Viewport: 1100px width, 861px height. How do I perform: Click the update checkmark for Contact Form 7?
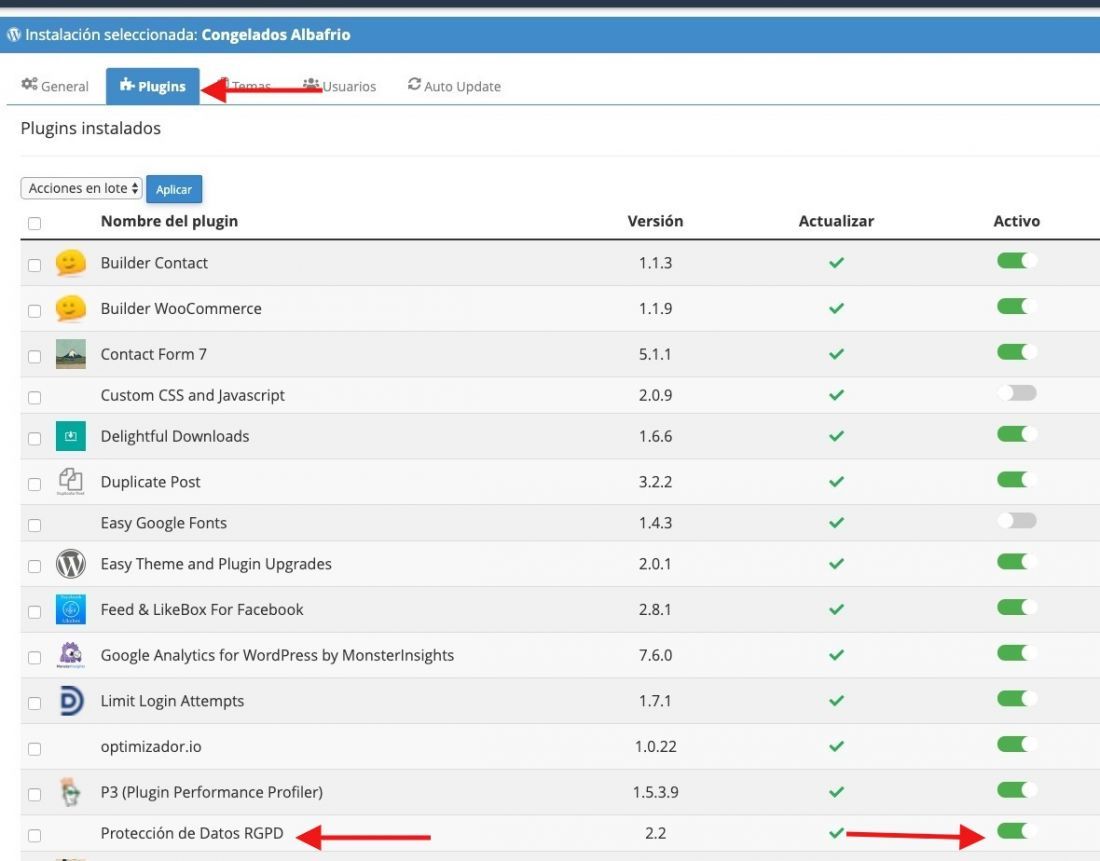click(836, 354)
